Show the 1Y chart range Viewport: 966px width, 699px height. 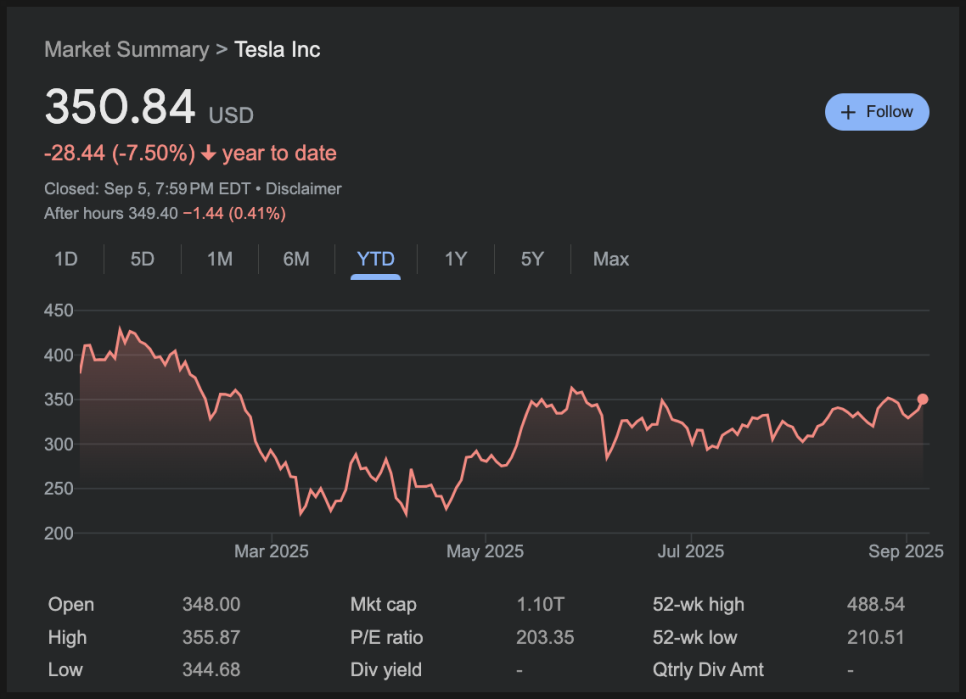[x=456, y=259]
